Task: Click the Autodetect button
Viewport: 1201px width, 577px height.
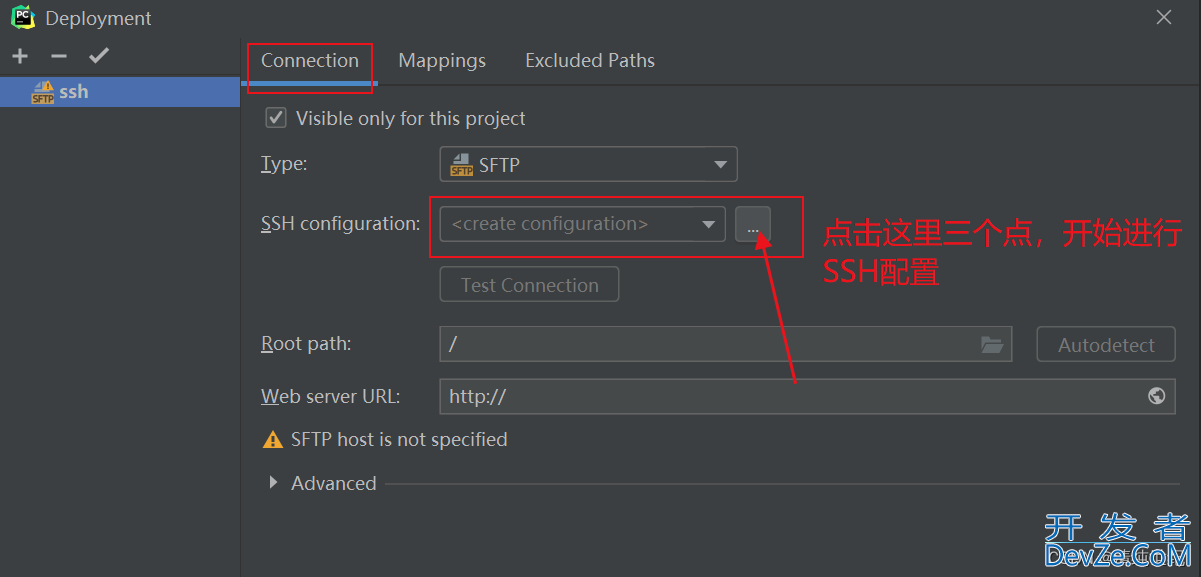Action: pyautogui.click(x=1107, y=344)
